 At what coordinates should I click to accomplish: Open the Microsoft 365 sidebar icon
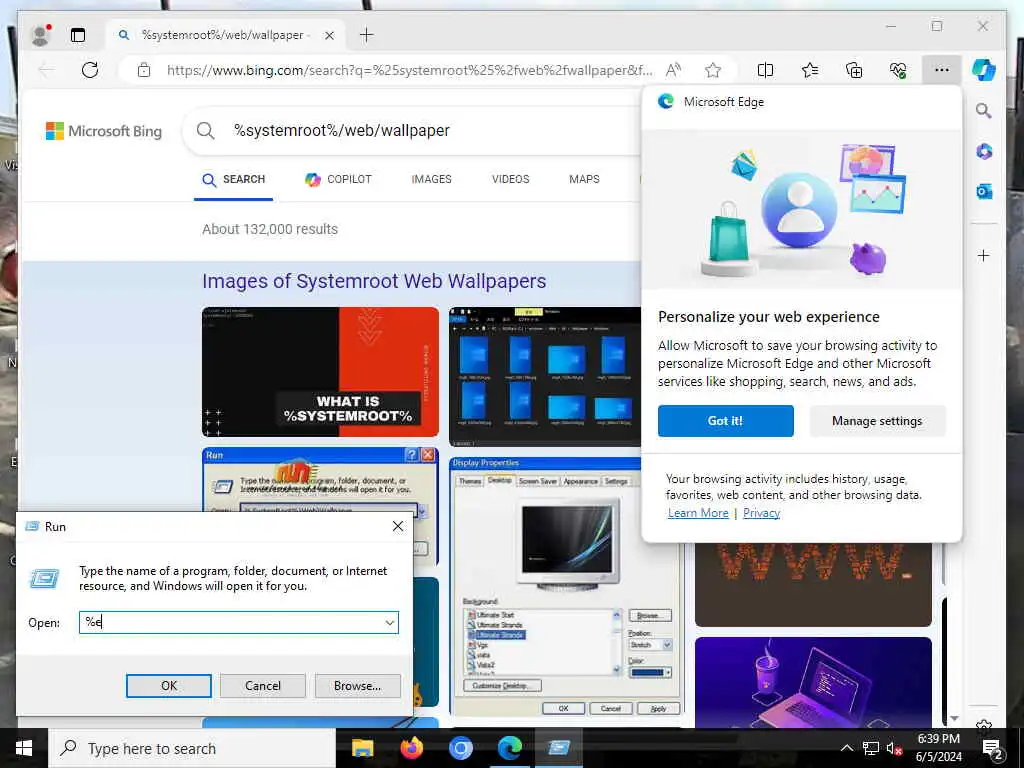point(984,152)
